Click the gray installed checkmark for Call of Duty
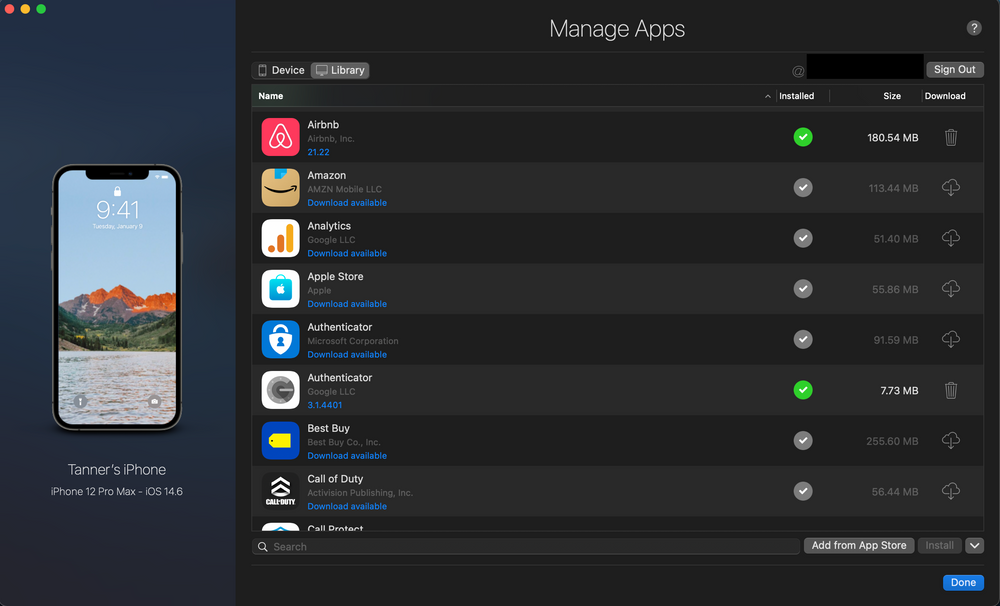Screen dimensions: 1000x606 click(803, 491)
